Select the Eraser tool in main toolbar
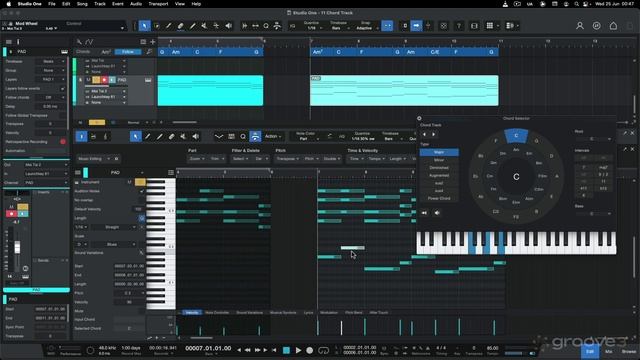Screen dimensions: 640x360 click(180, 26)
